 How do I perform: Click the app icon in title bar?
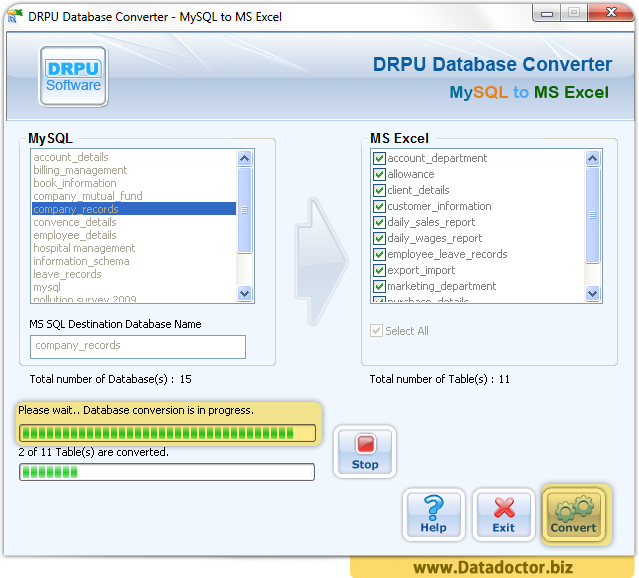coord(15,16)
